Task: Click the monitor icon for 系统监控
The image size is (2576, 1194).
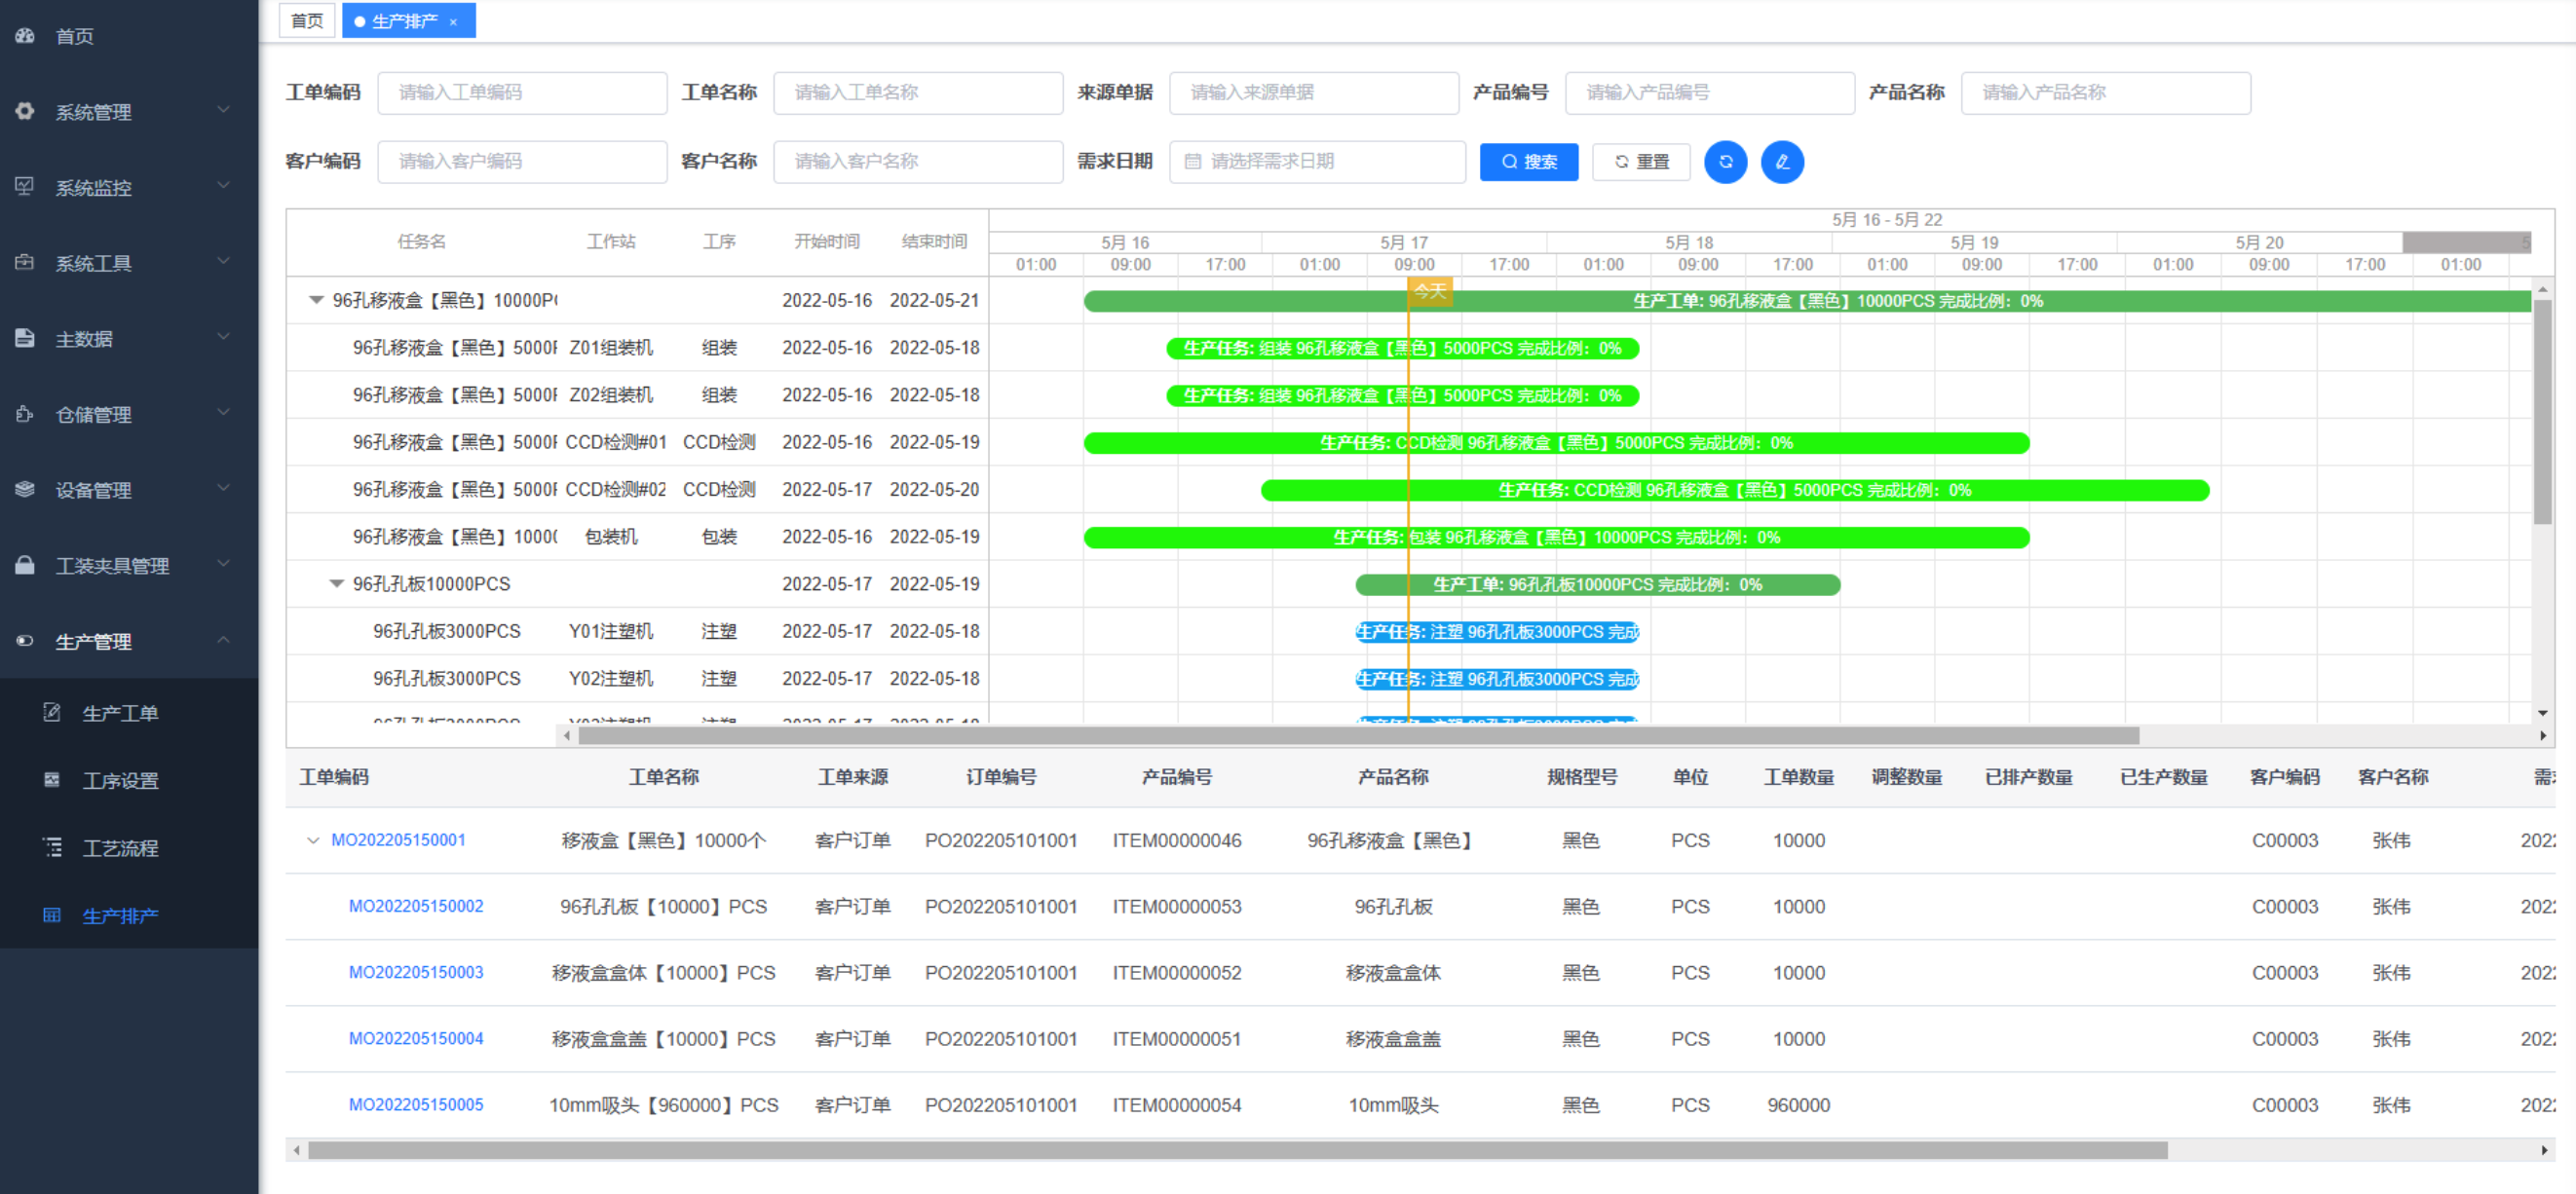Action: pos(25,186)
